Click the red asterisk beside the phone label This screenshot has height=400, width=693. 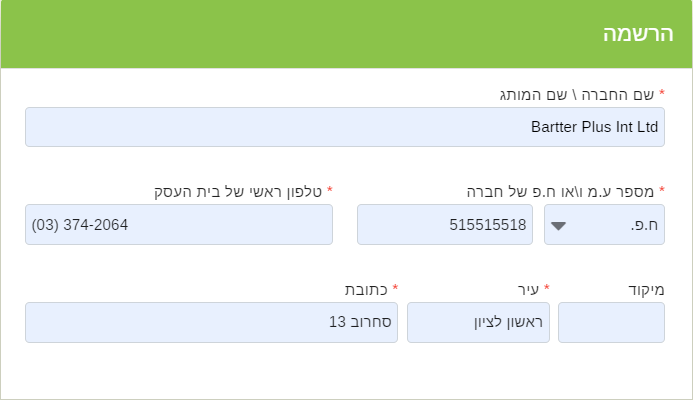(x=330, y=190)
